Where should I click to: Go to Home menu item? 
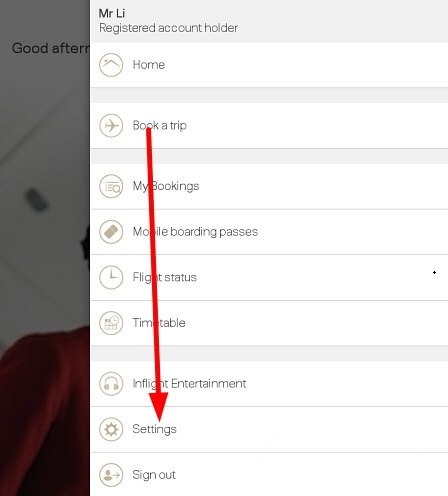pos(149,65)
